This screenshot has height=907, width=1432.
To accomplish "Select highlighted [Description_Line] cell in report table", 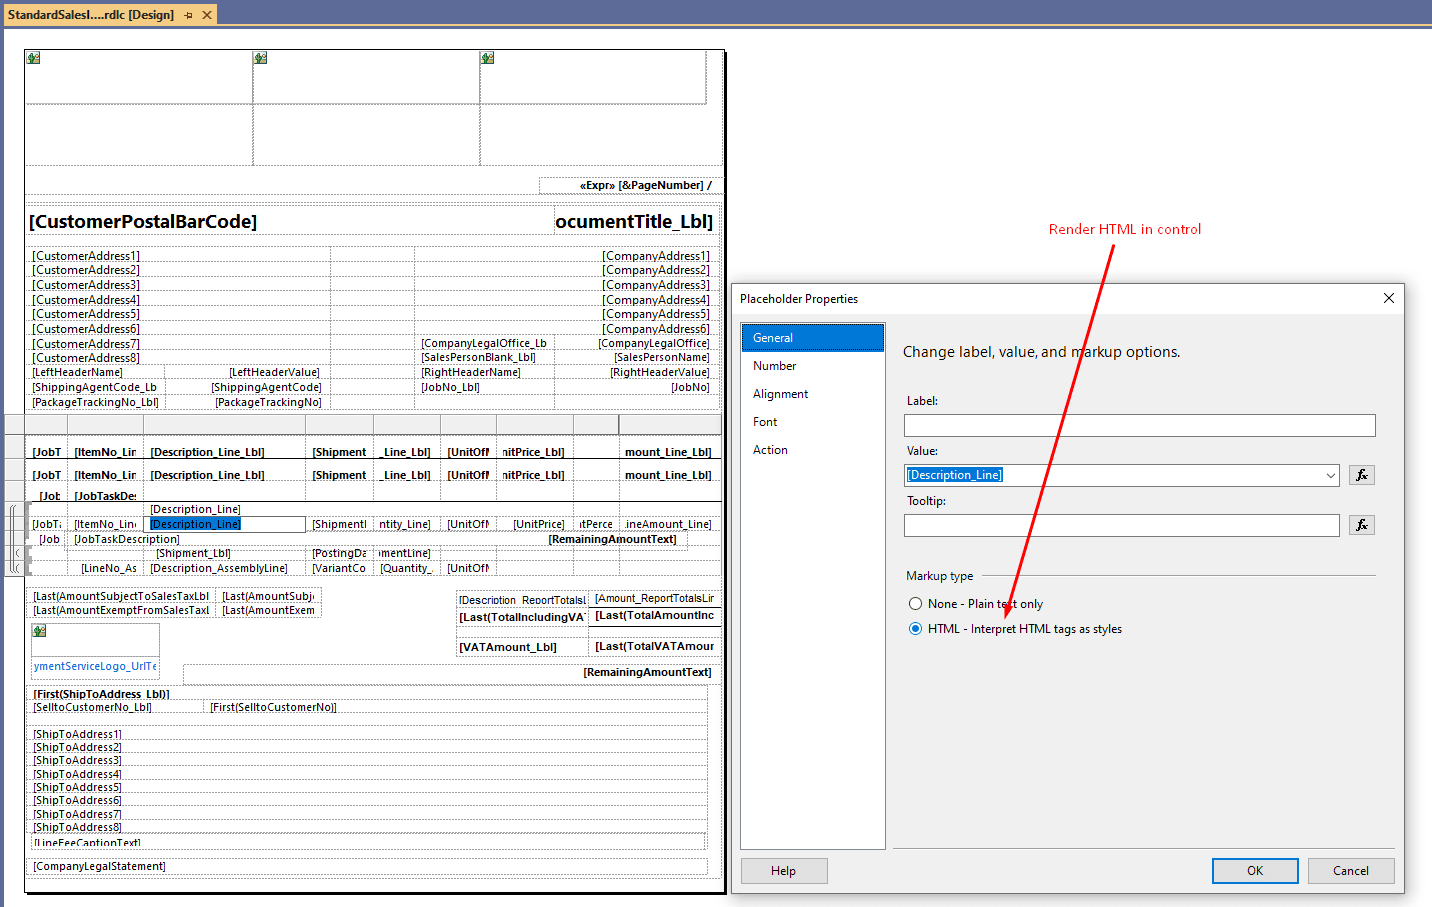I will tap(225, 524).
